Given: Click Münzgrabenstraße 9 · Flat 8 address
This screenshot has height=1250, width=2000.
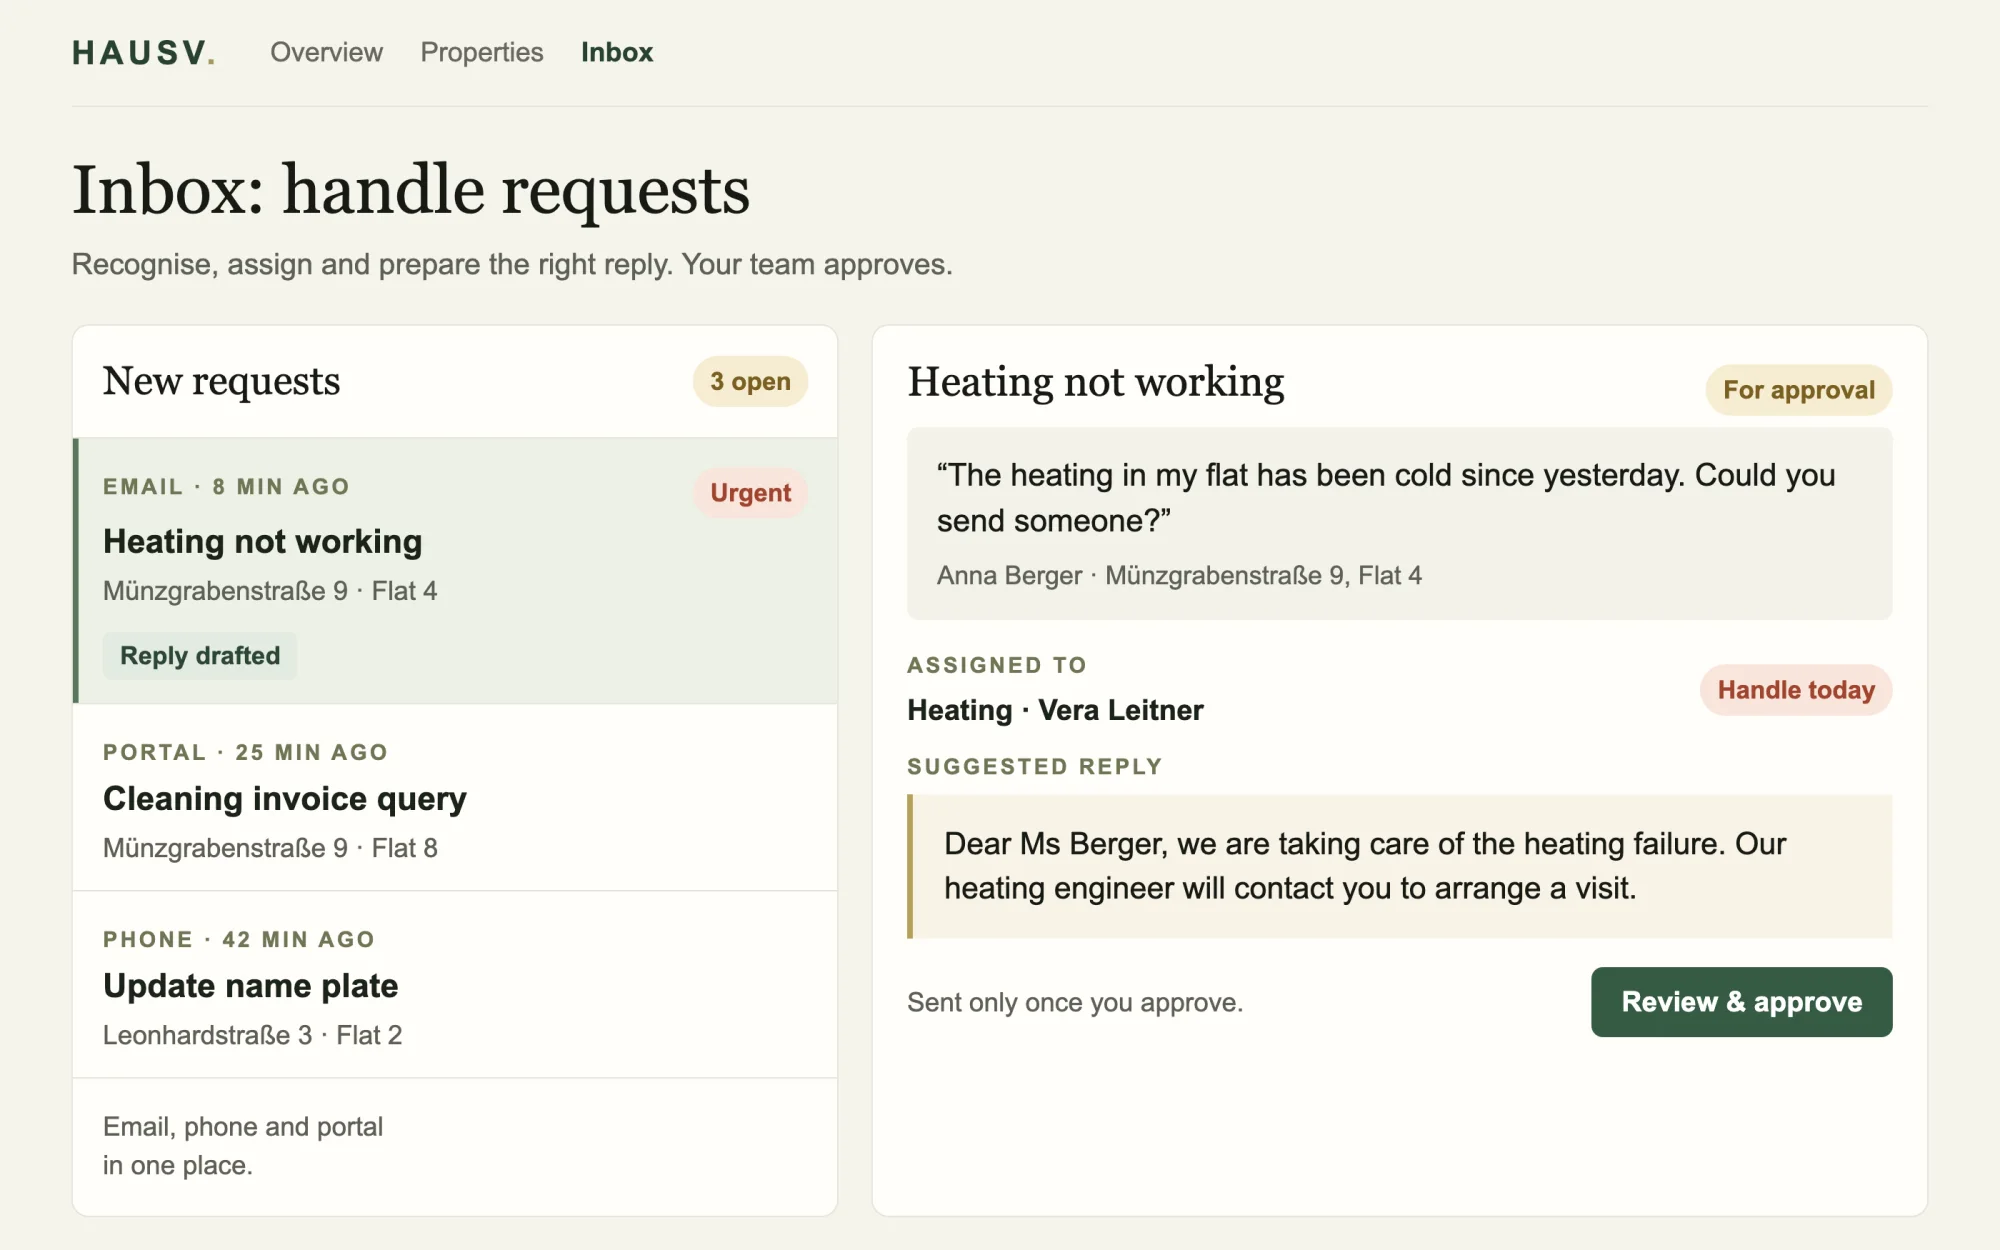Looking at the screenshot, I should pos(270,848).
